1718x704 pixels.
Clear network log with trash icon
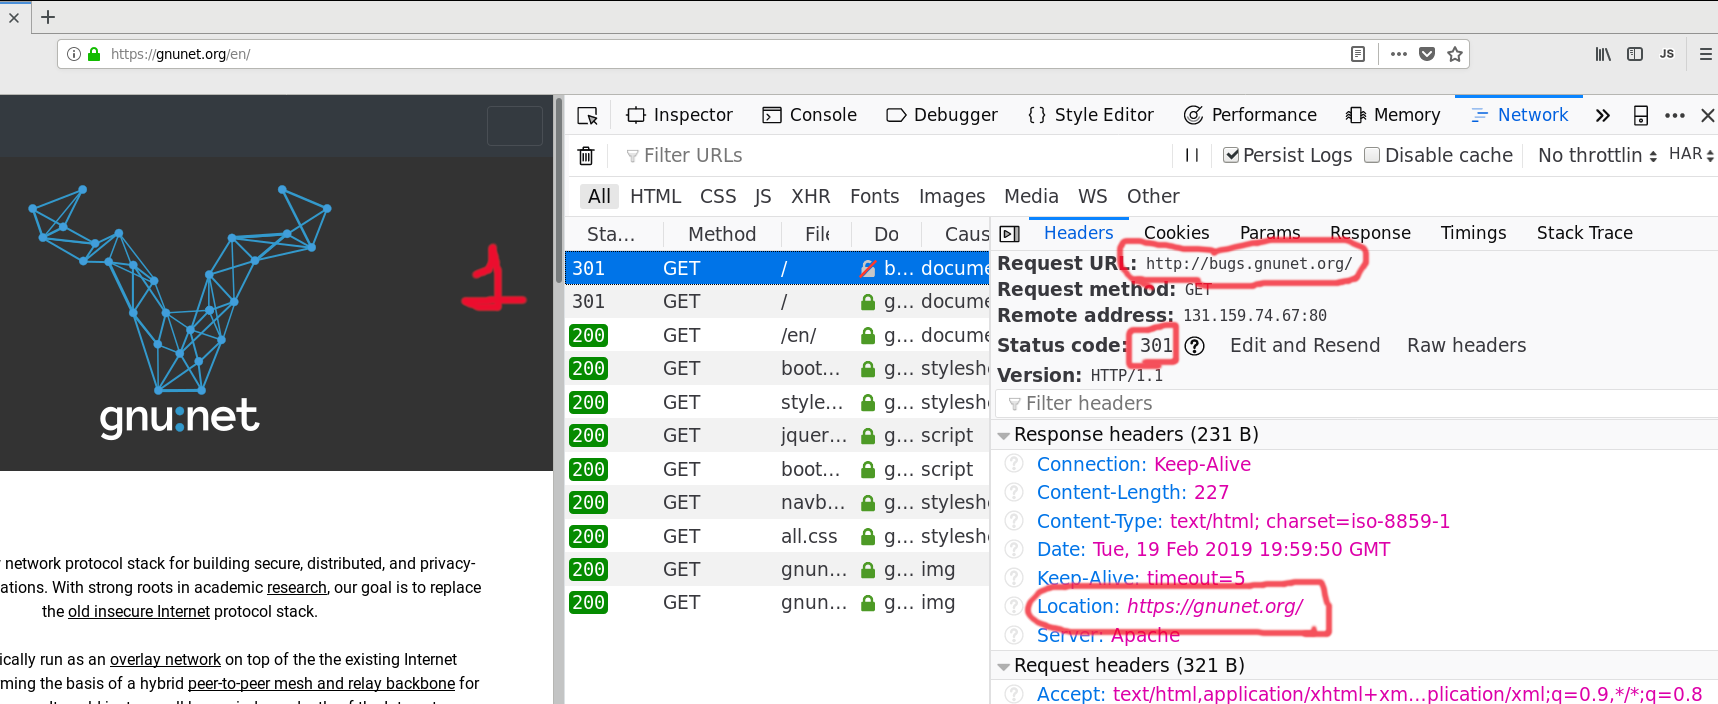[586, 156]
